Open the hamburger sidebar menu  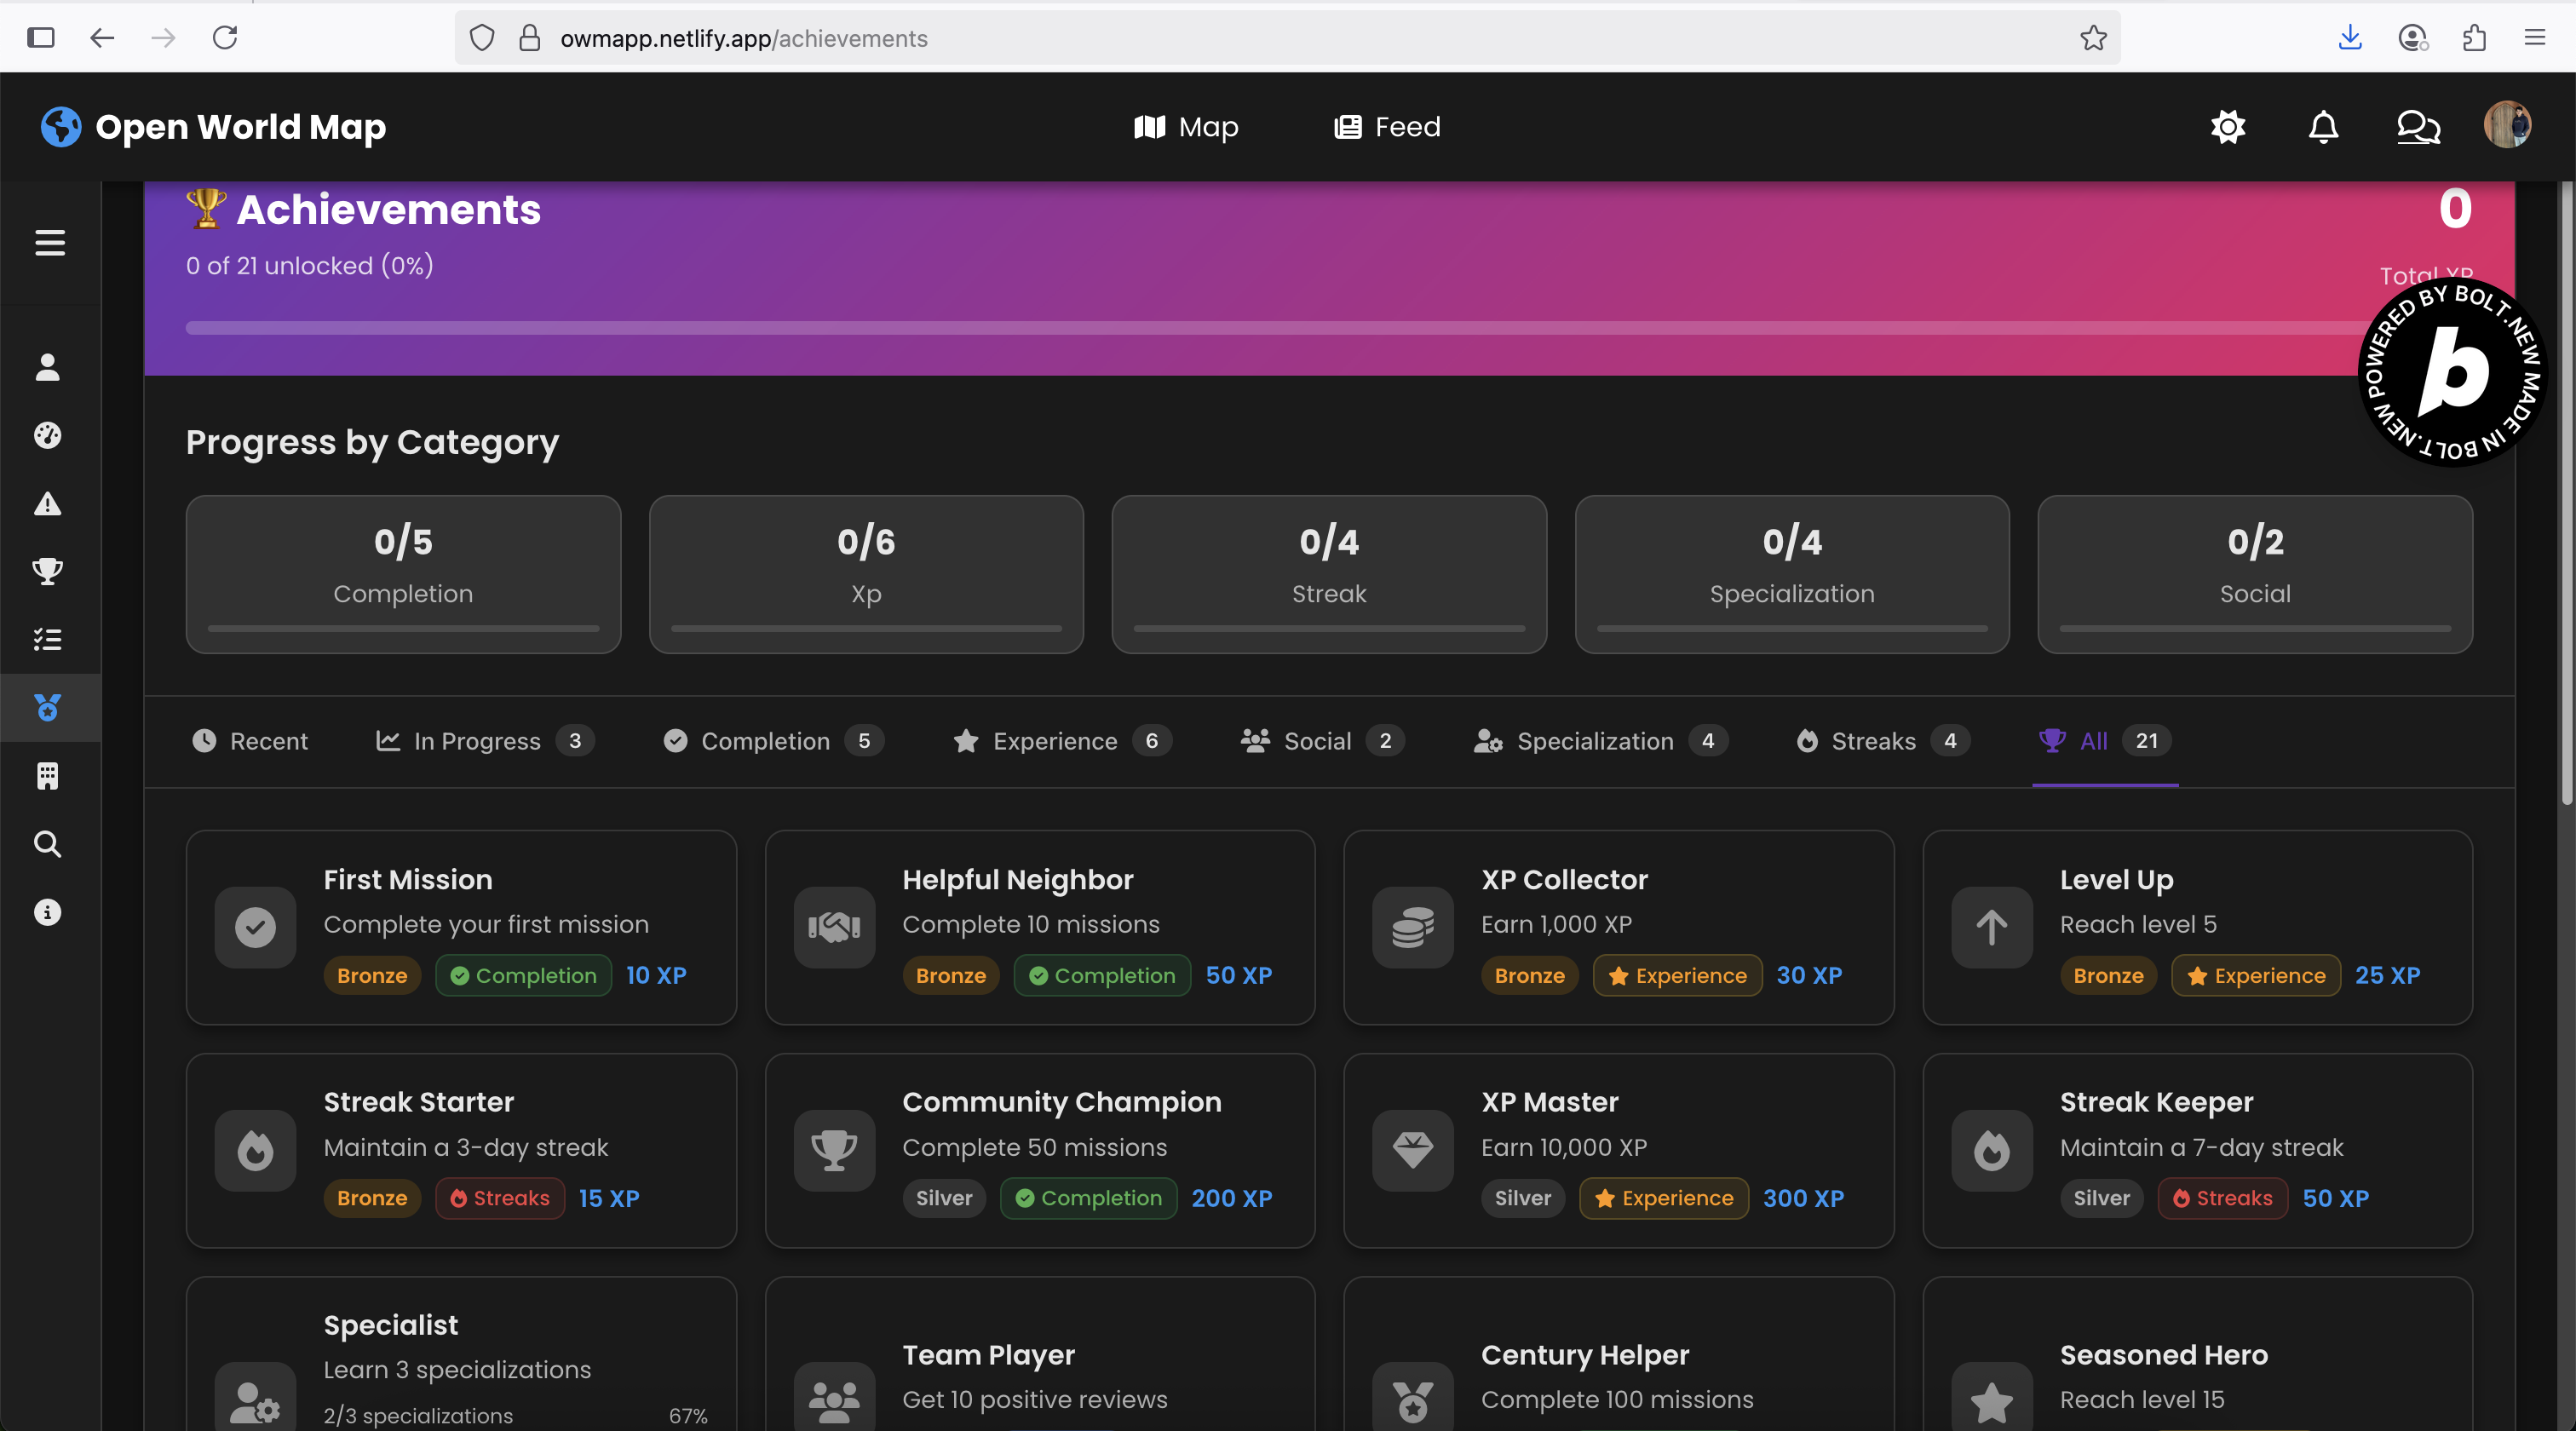coord(50,243)
